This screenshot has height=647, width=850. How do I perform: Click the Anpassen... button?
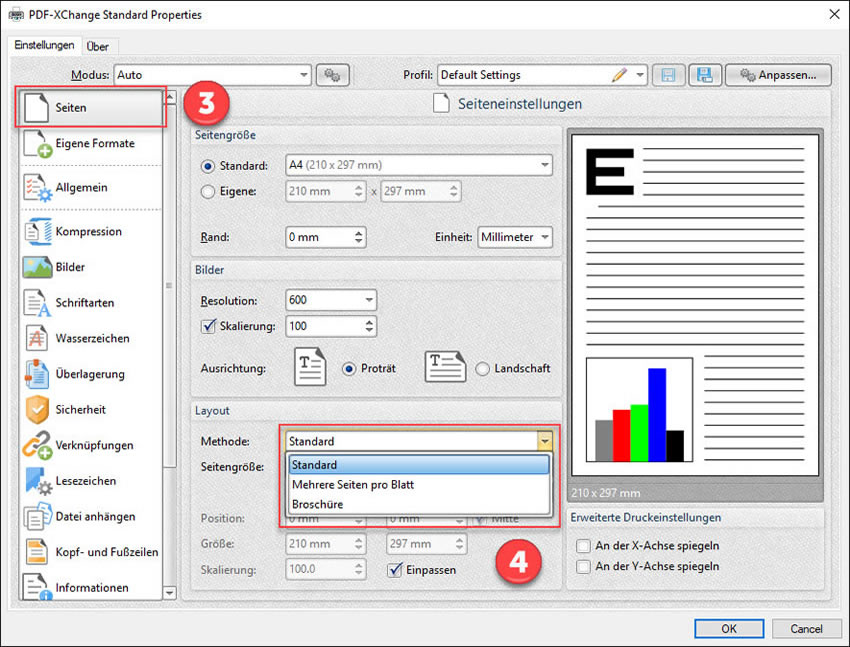tap(778, 75)
